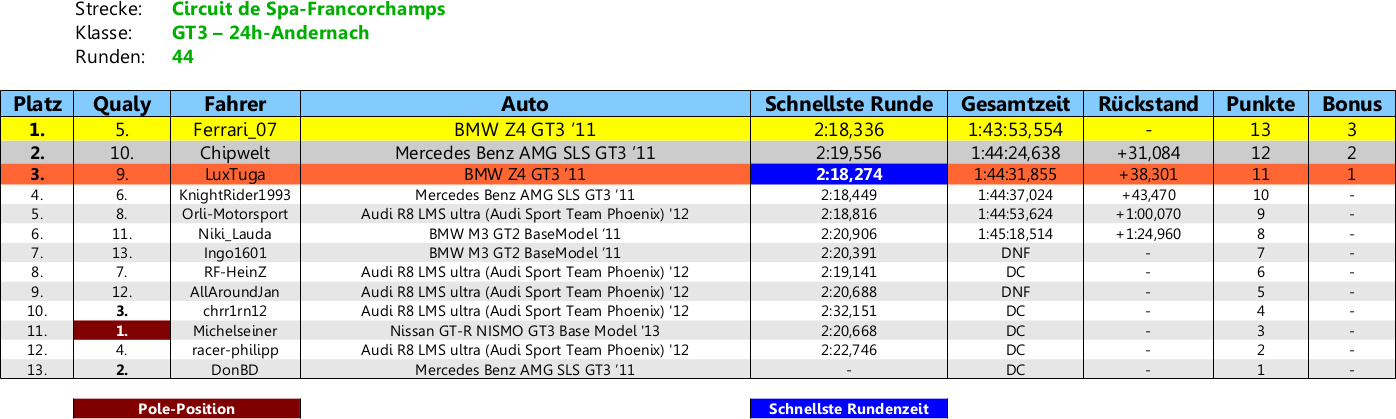Select the driver name Niki_Lauda
Viewport: 1396px width, 419px height.
pyautogui.click(x=236, y=234)
